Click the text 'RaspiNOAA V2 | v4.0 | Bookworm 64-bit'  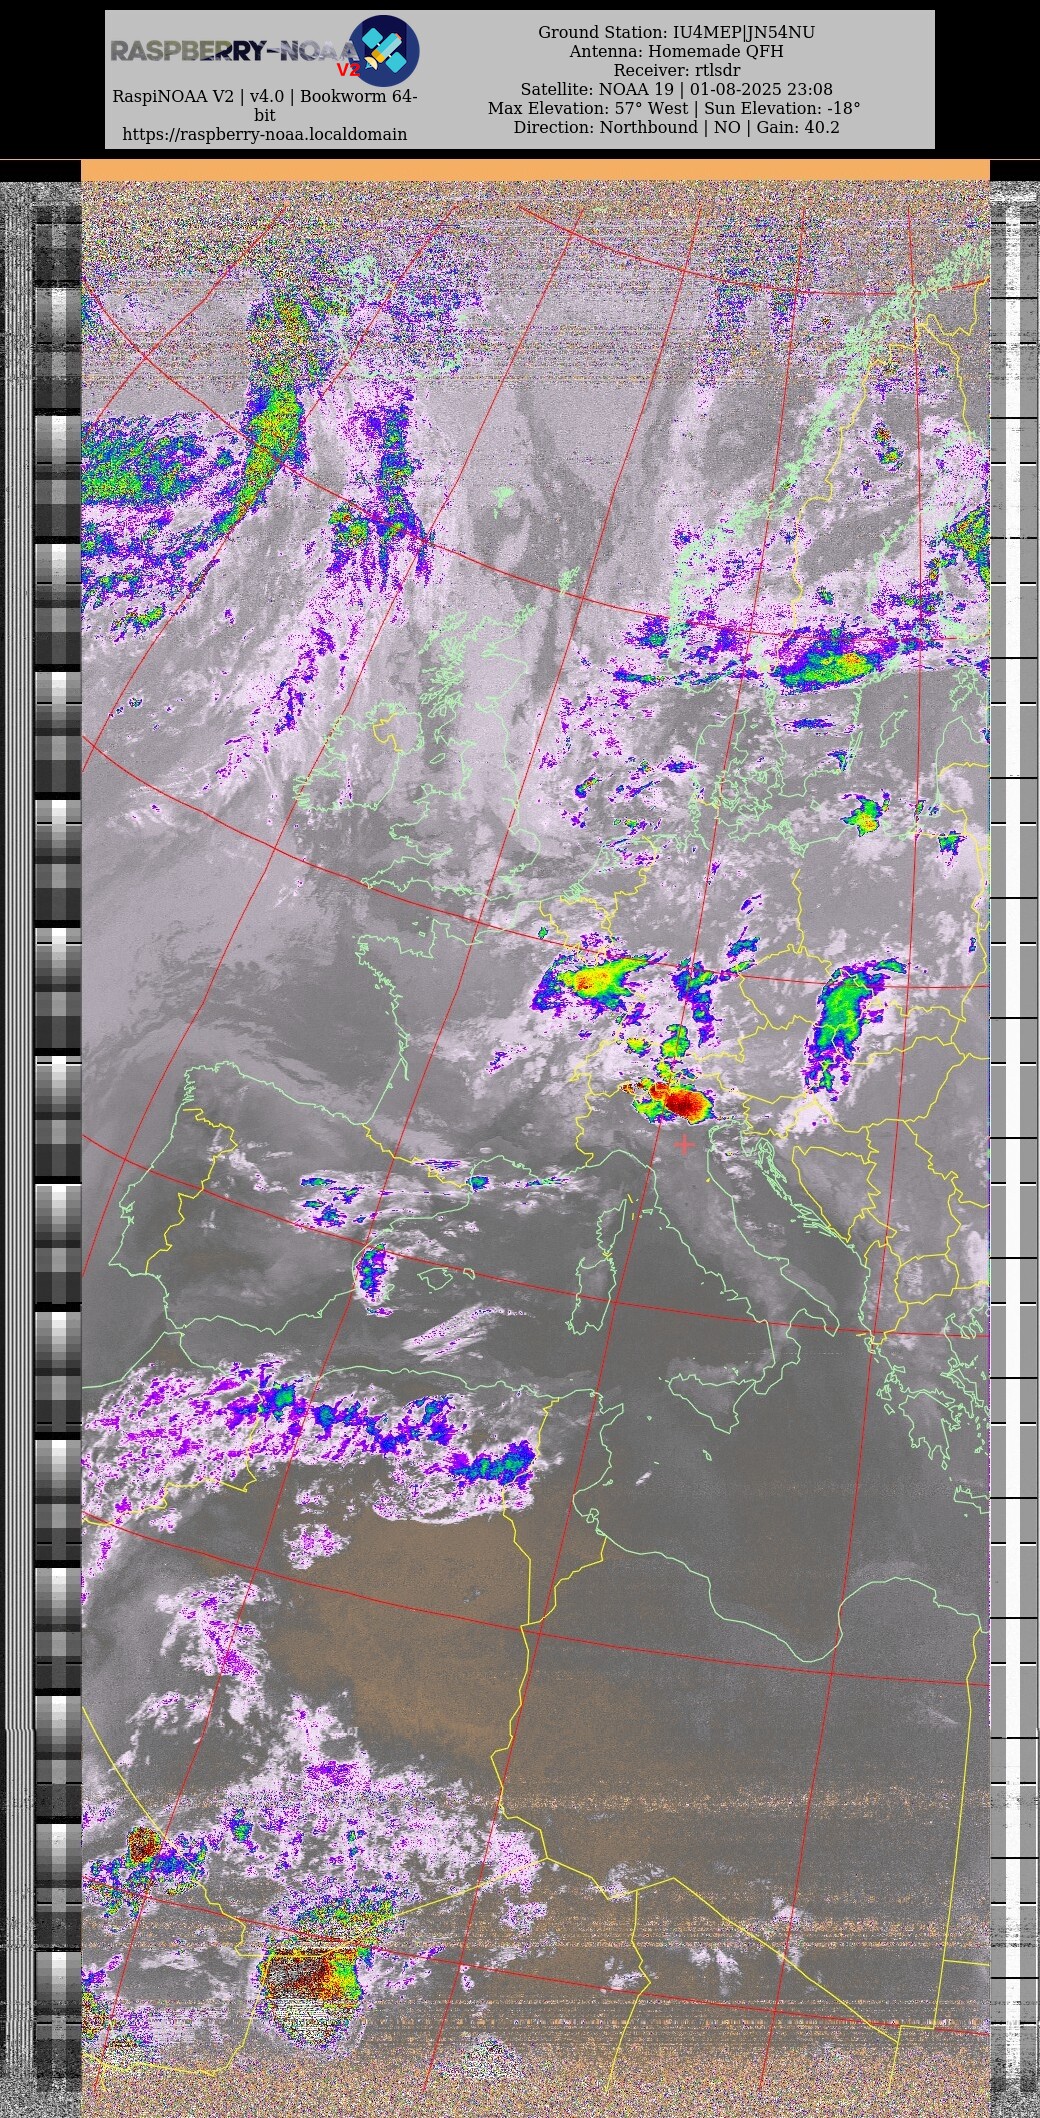coord(264,105)
